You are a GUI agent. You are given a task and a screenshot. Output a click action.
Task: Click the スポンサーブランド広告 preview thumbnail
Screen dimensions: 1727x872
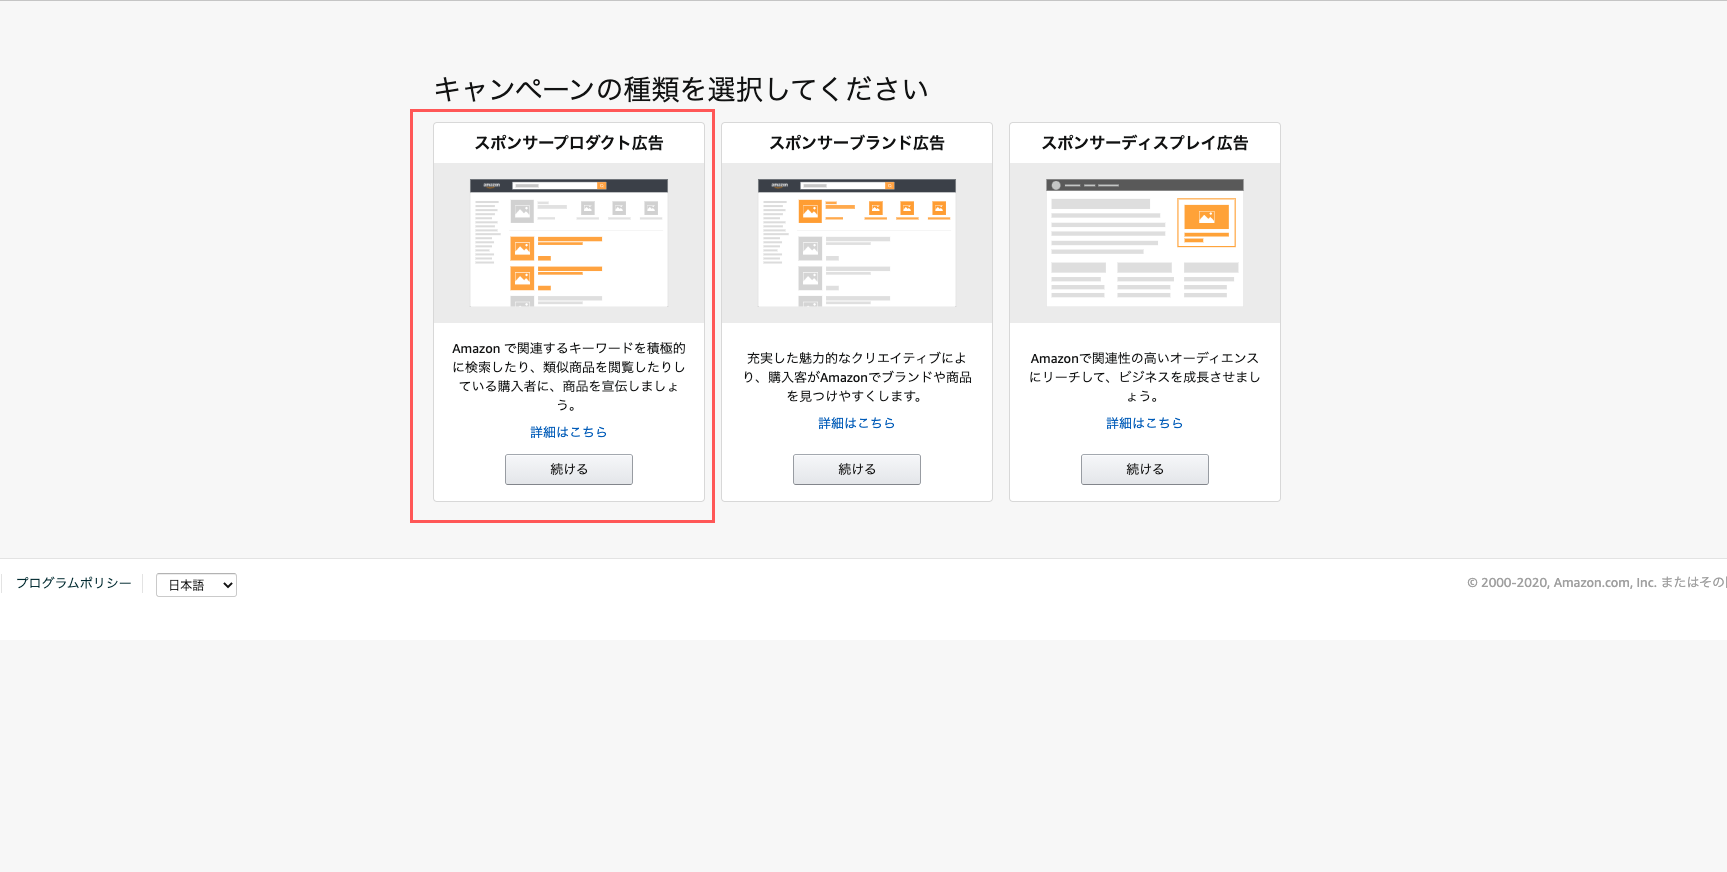pyautogui.click(x=857, y=243)
